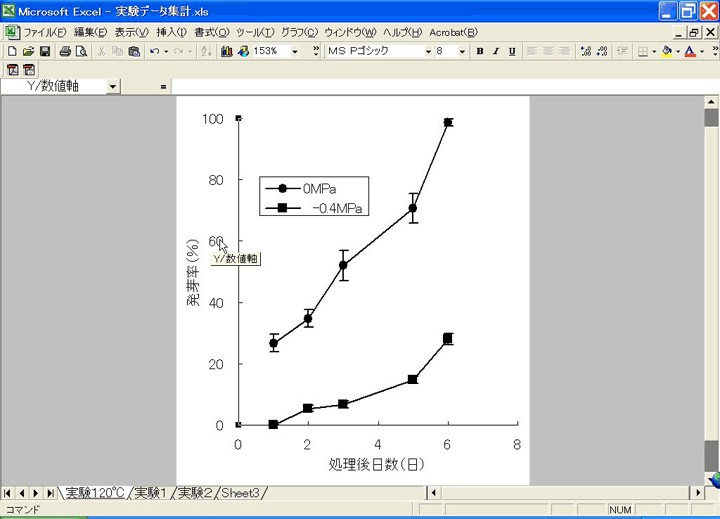Screen dimensions: 720x519
Task: Open the Y/数値軸 name box dropdown
Action: click(x=112, y=87)
